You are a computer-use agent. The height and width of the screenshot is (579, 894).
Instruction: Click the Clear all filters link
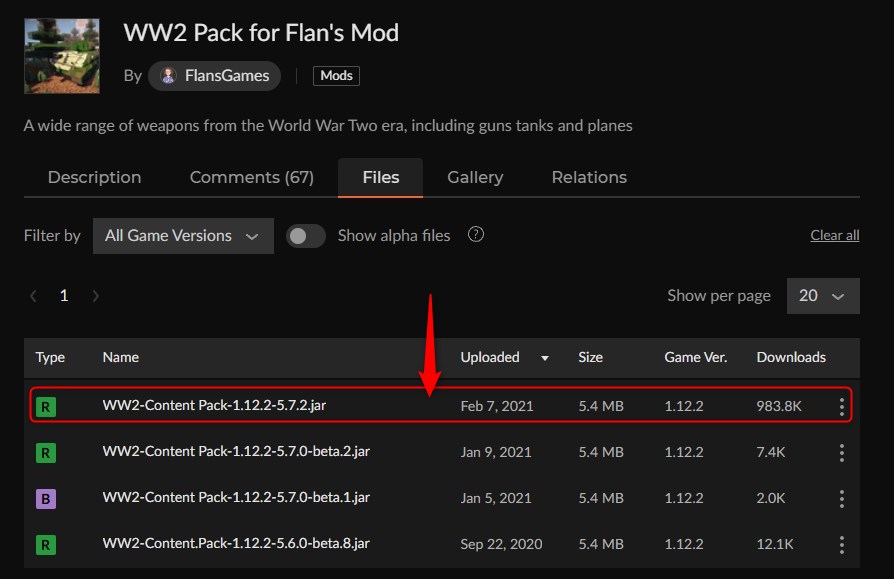pyautogui.click(x=834, y=234)
